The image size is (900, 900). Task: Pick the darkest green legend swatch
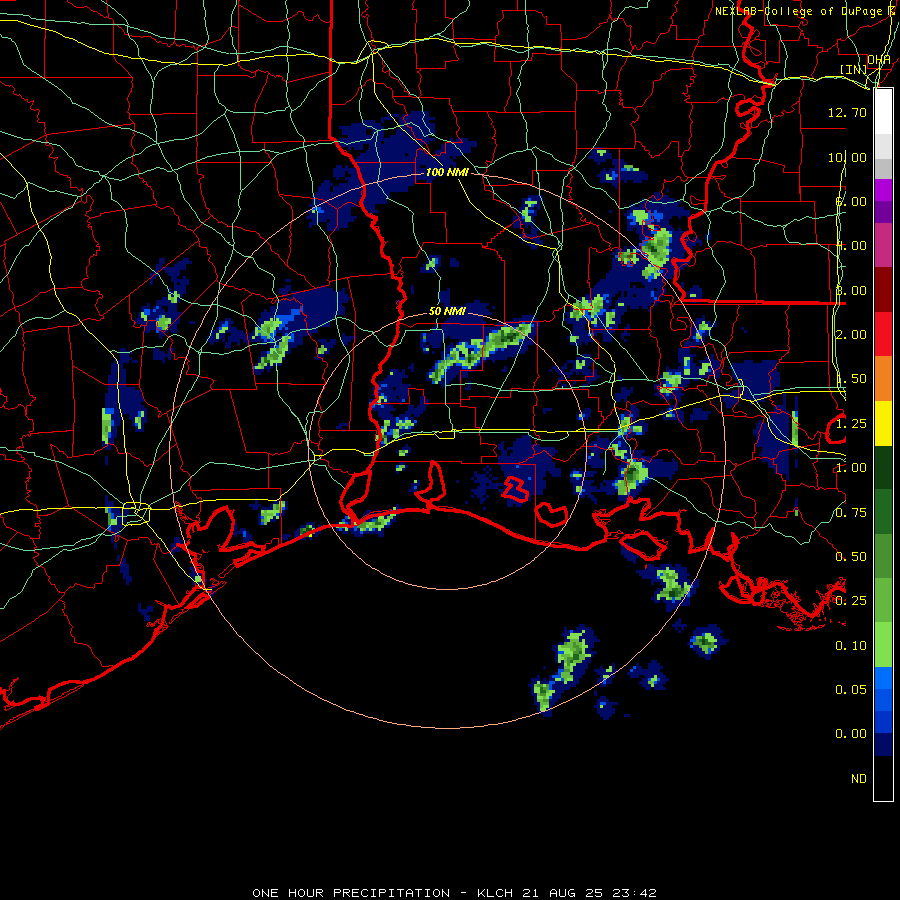[883, 467]
